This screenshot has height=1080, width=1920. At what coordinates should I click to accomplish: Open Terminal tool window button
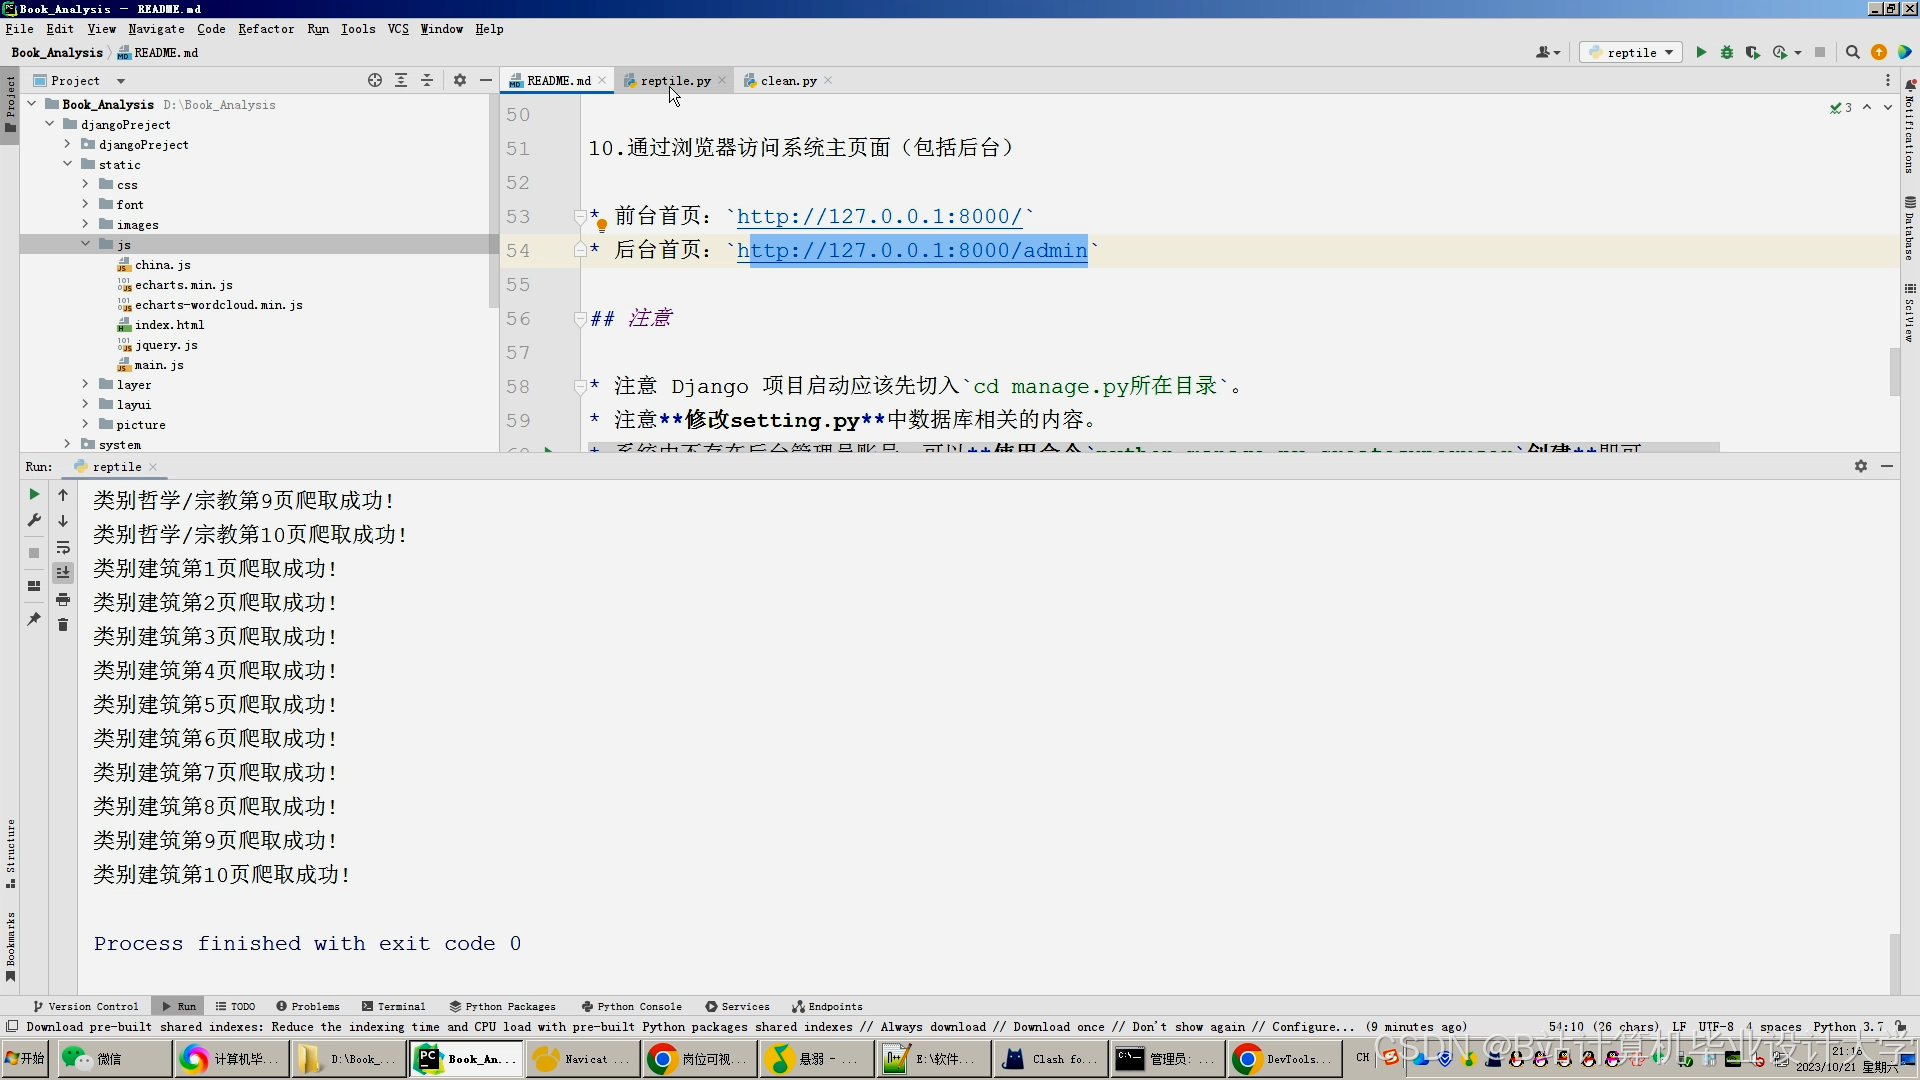click(394, 1006)
